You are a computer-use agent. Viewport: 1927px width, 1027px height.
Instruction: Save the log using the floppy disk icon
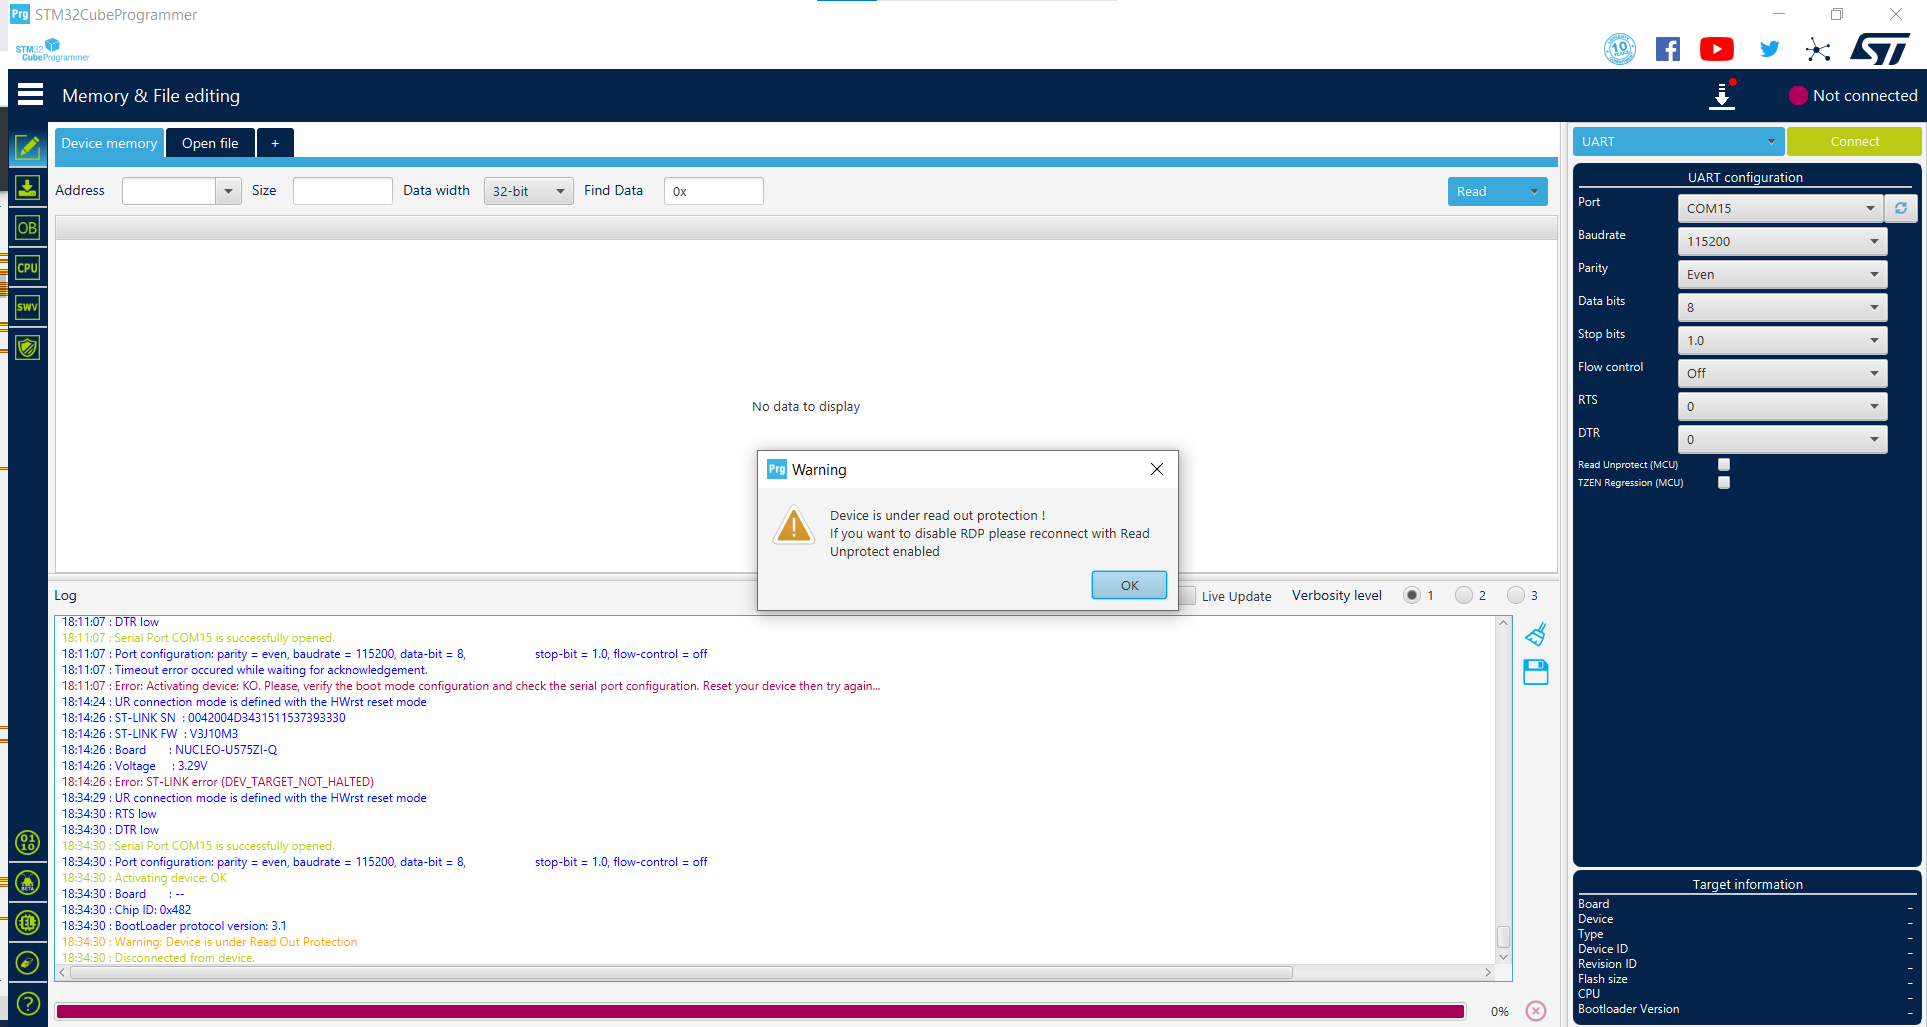tap(1536, 672)
